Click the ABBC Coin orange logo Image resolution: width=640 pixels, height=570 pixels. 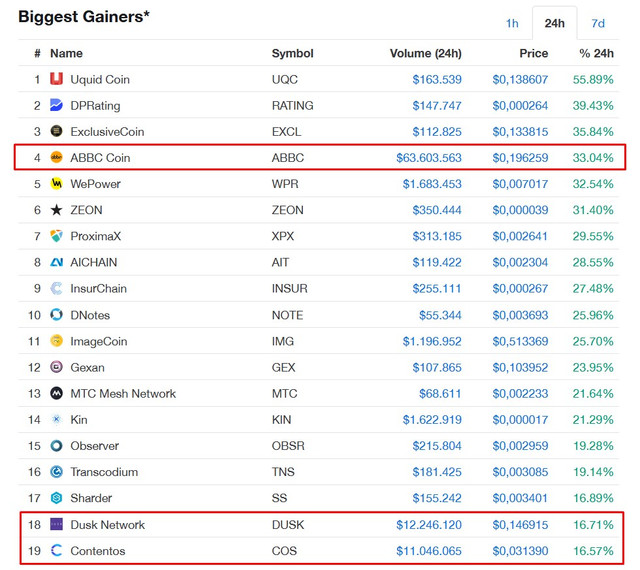point(56,157)
